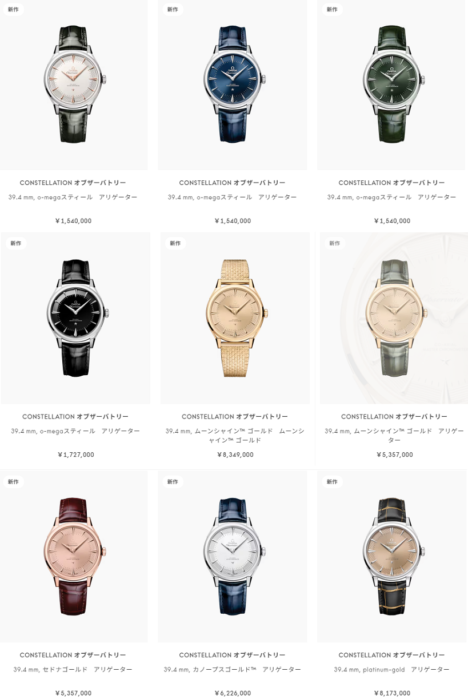This screenshot has height=700, width=468.
Task: Click the 新作 badge on the gold bracelet watch
Action: coord(175,243)
